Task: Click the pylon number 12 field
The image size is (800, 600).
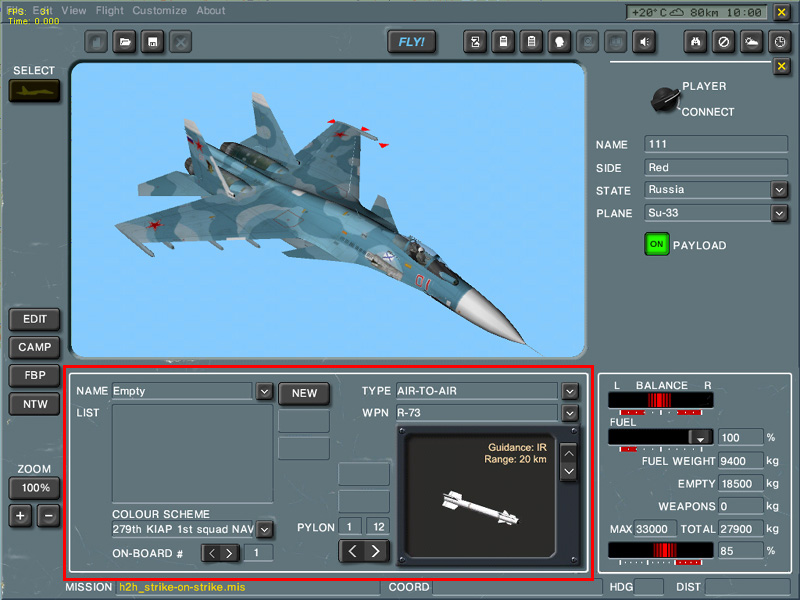Action: pyautogui.click(x=378, y=527)
